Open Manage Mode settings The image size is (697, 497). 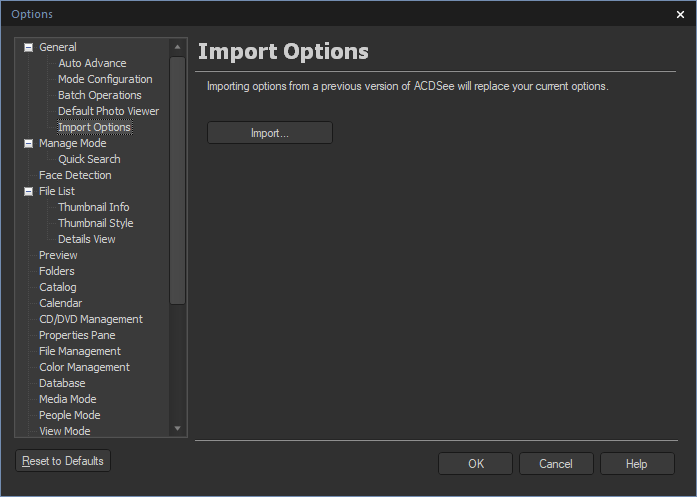tap(72, 143)
